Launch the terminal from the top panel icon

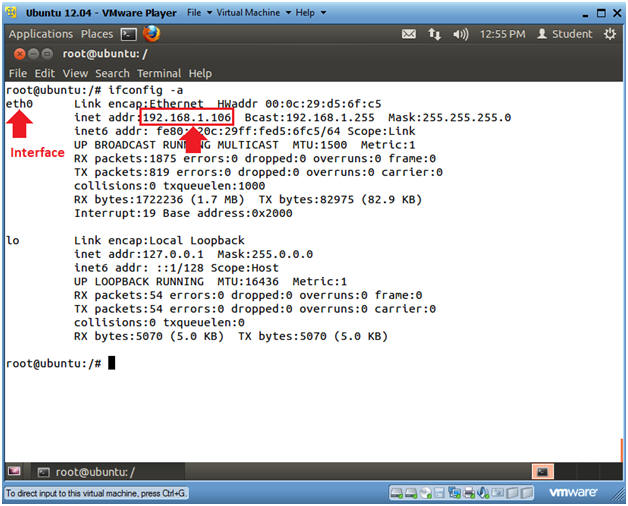tap(129, 34)
